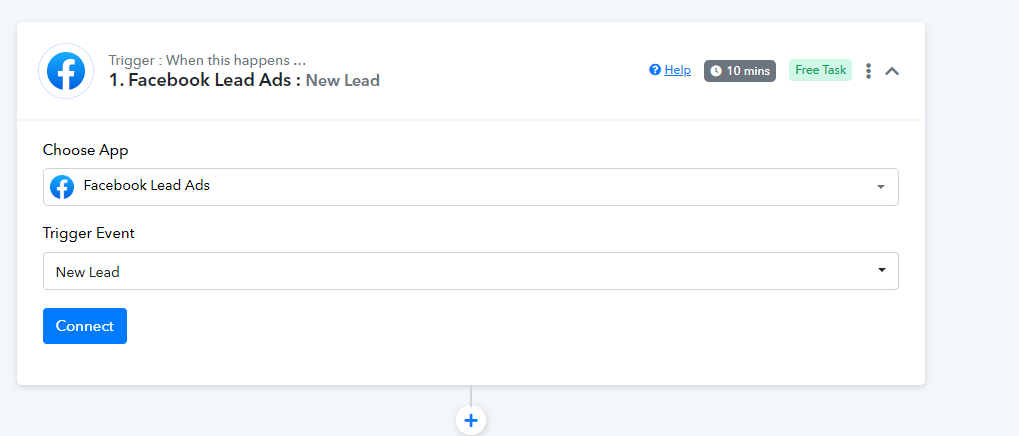Click the 'Choose App' field label
The height and width of the screenshot is (436, 1019).
pos(86,150)
